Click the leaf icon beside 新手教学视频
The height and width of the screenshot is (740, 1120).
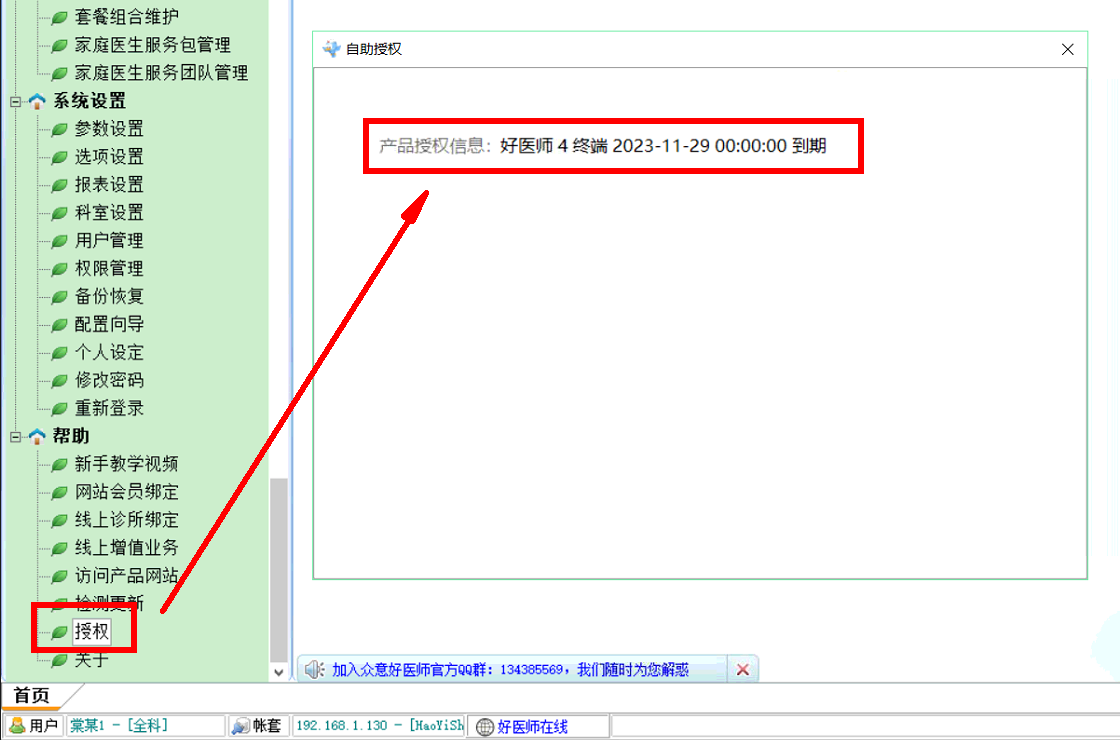tap(59, 465)
